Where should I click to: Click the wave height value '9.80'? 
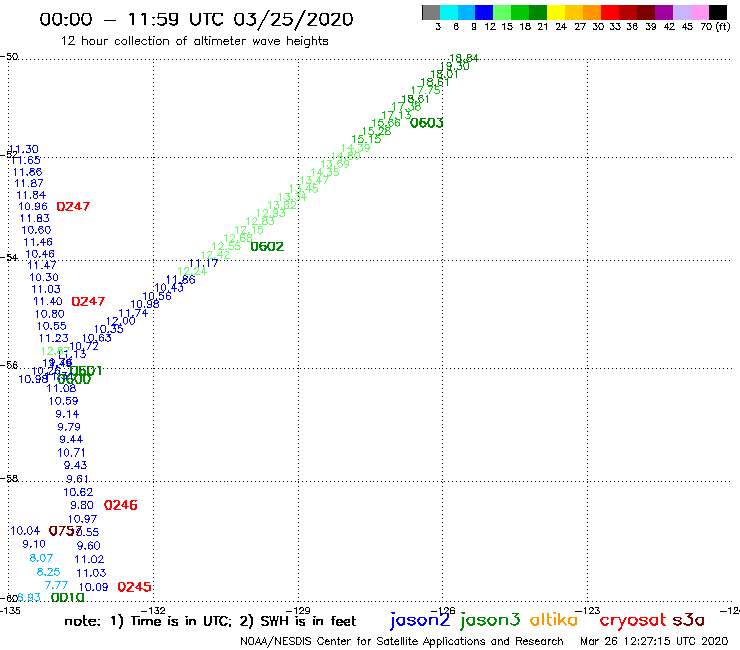click(82, 505)
